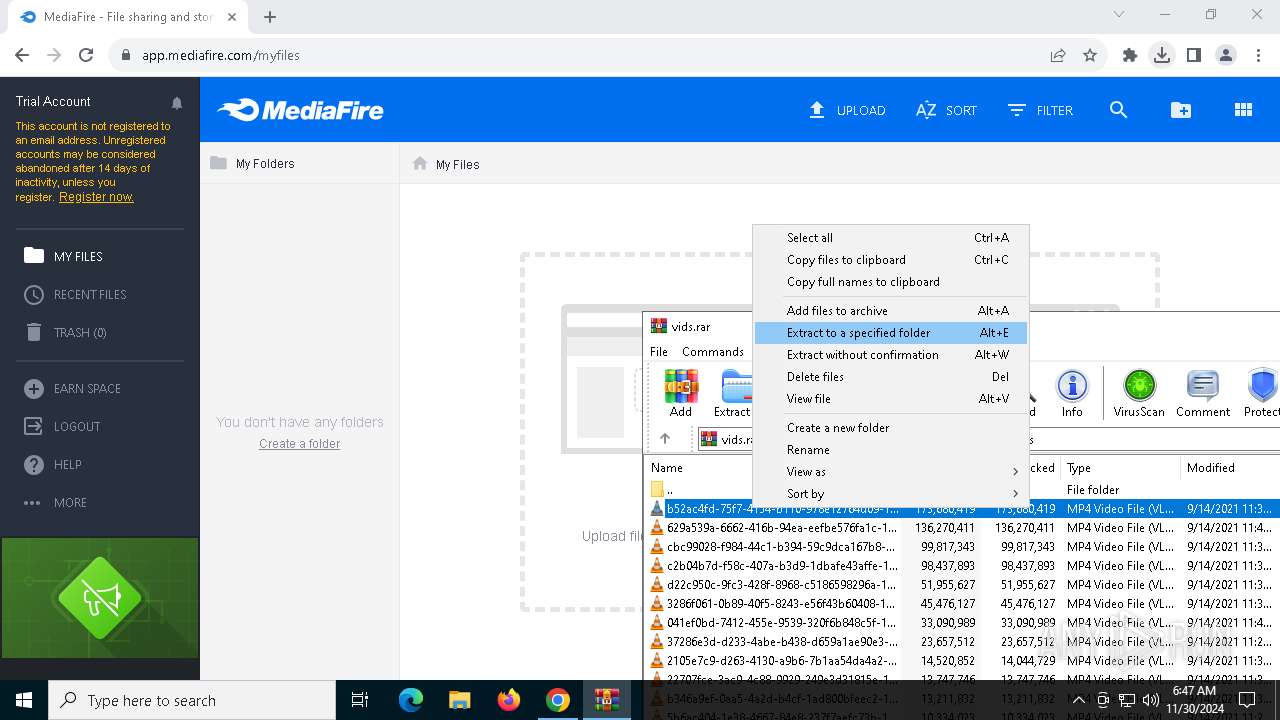Screen dimensions: 1280x720
Task: Expand More options in sidebar
Action: tap(55, 502)
